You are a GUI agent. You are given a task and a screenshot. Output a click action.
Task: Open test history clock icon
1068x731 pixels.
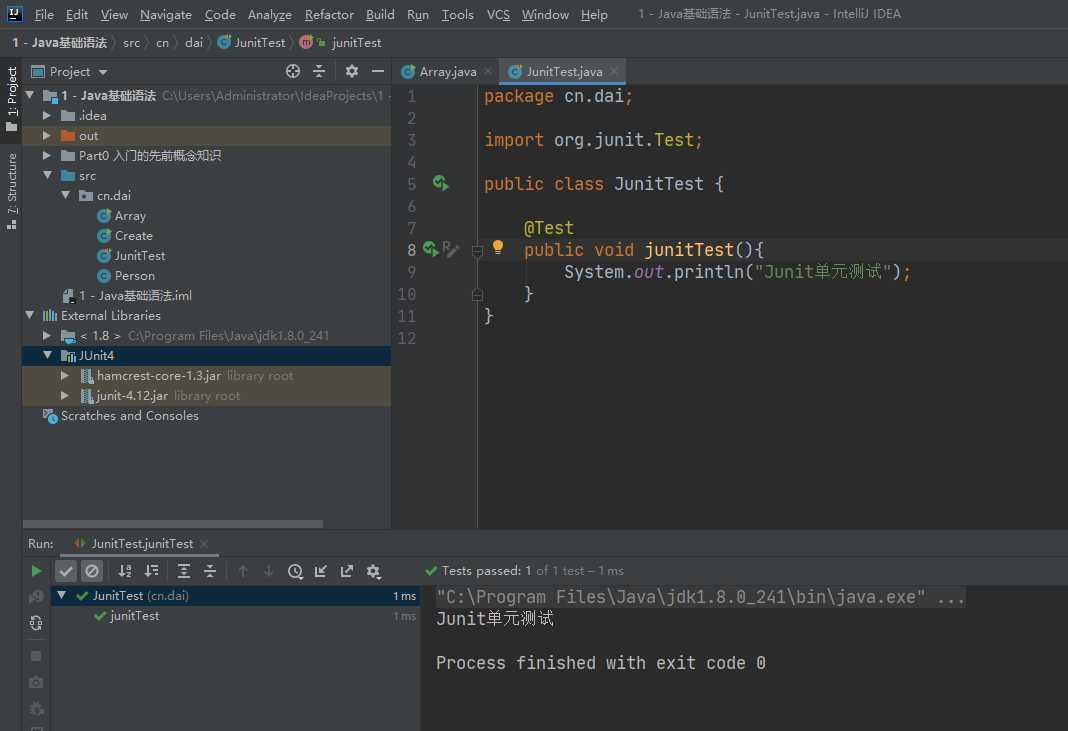pos(295,571)
